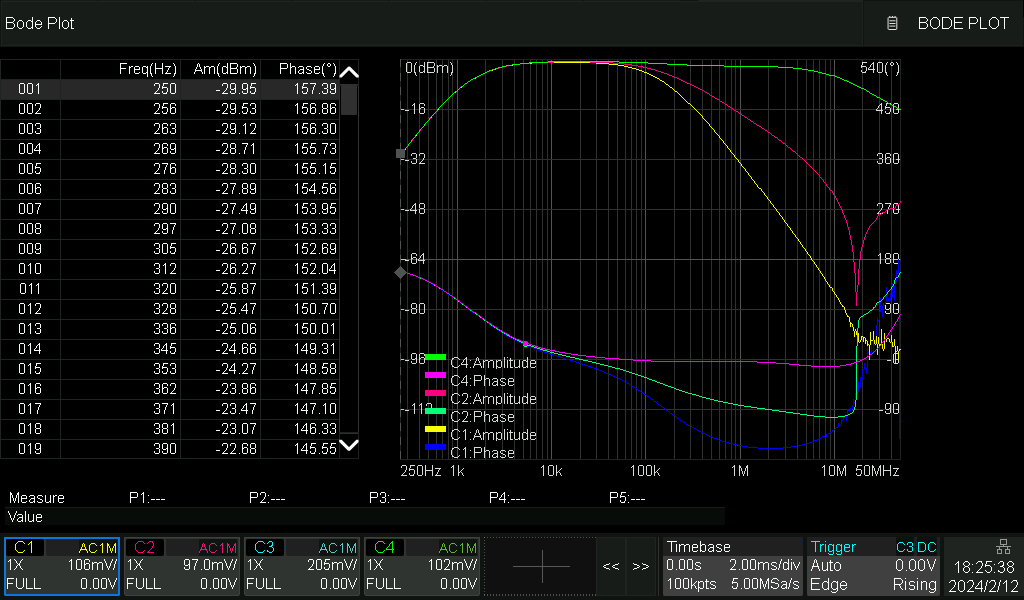Open the Trigger settings box
This screenshot has height=600, width=1024.
point(874,566)
